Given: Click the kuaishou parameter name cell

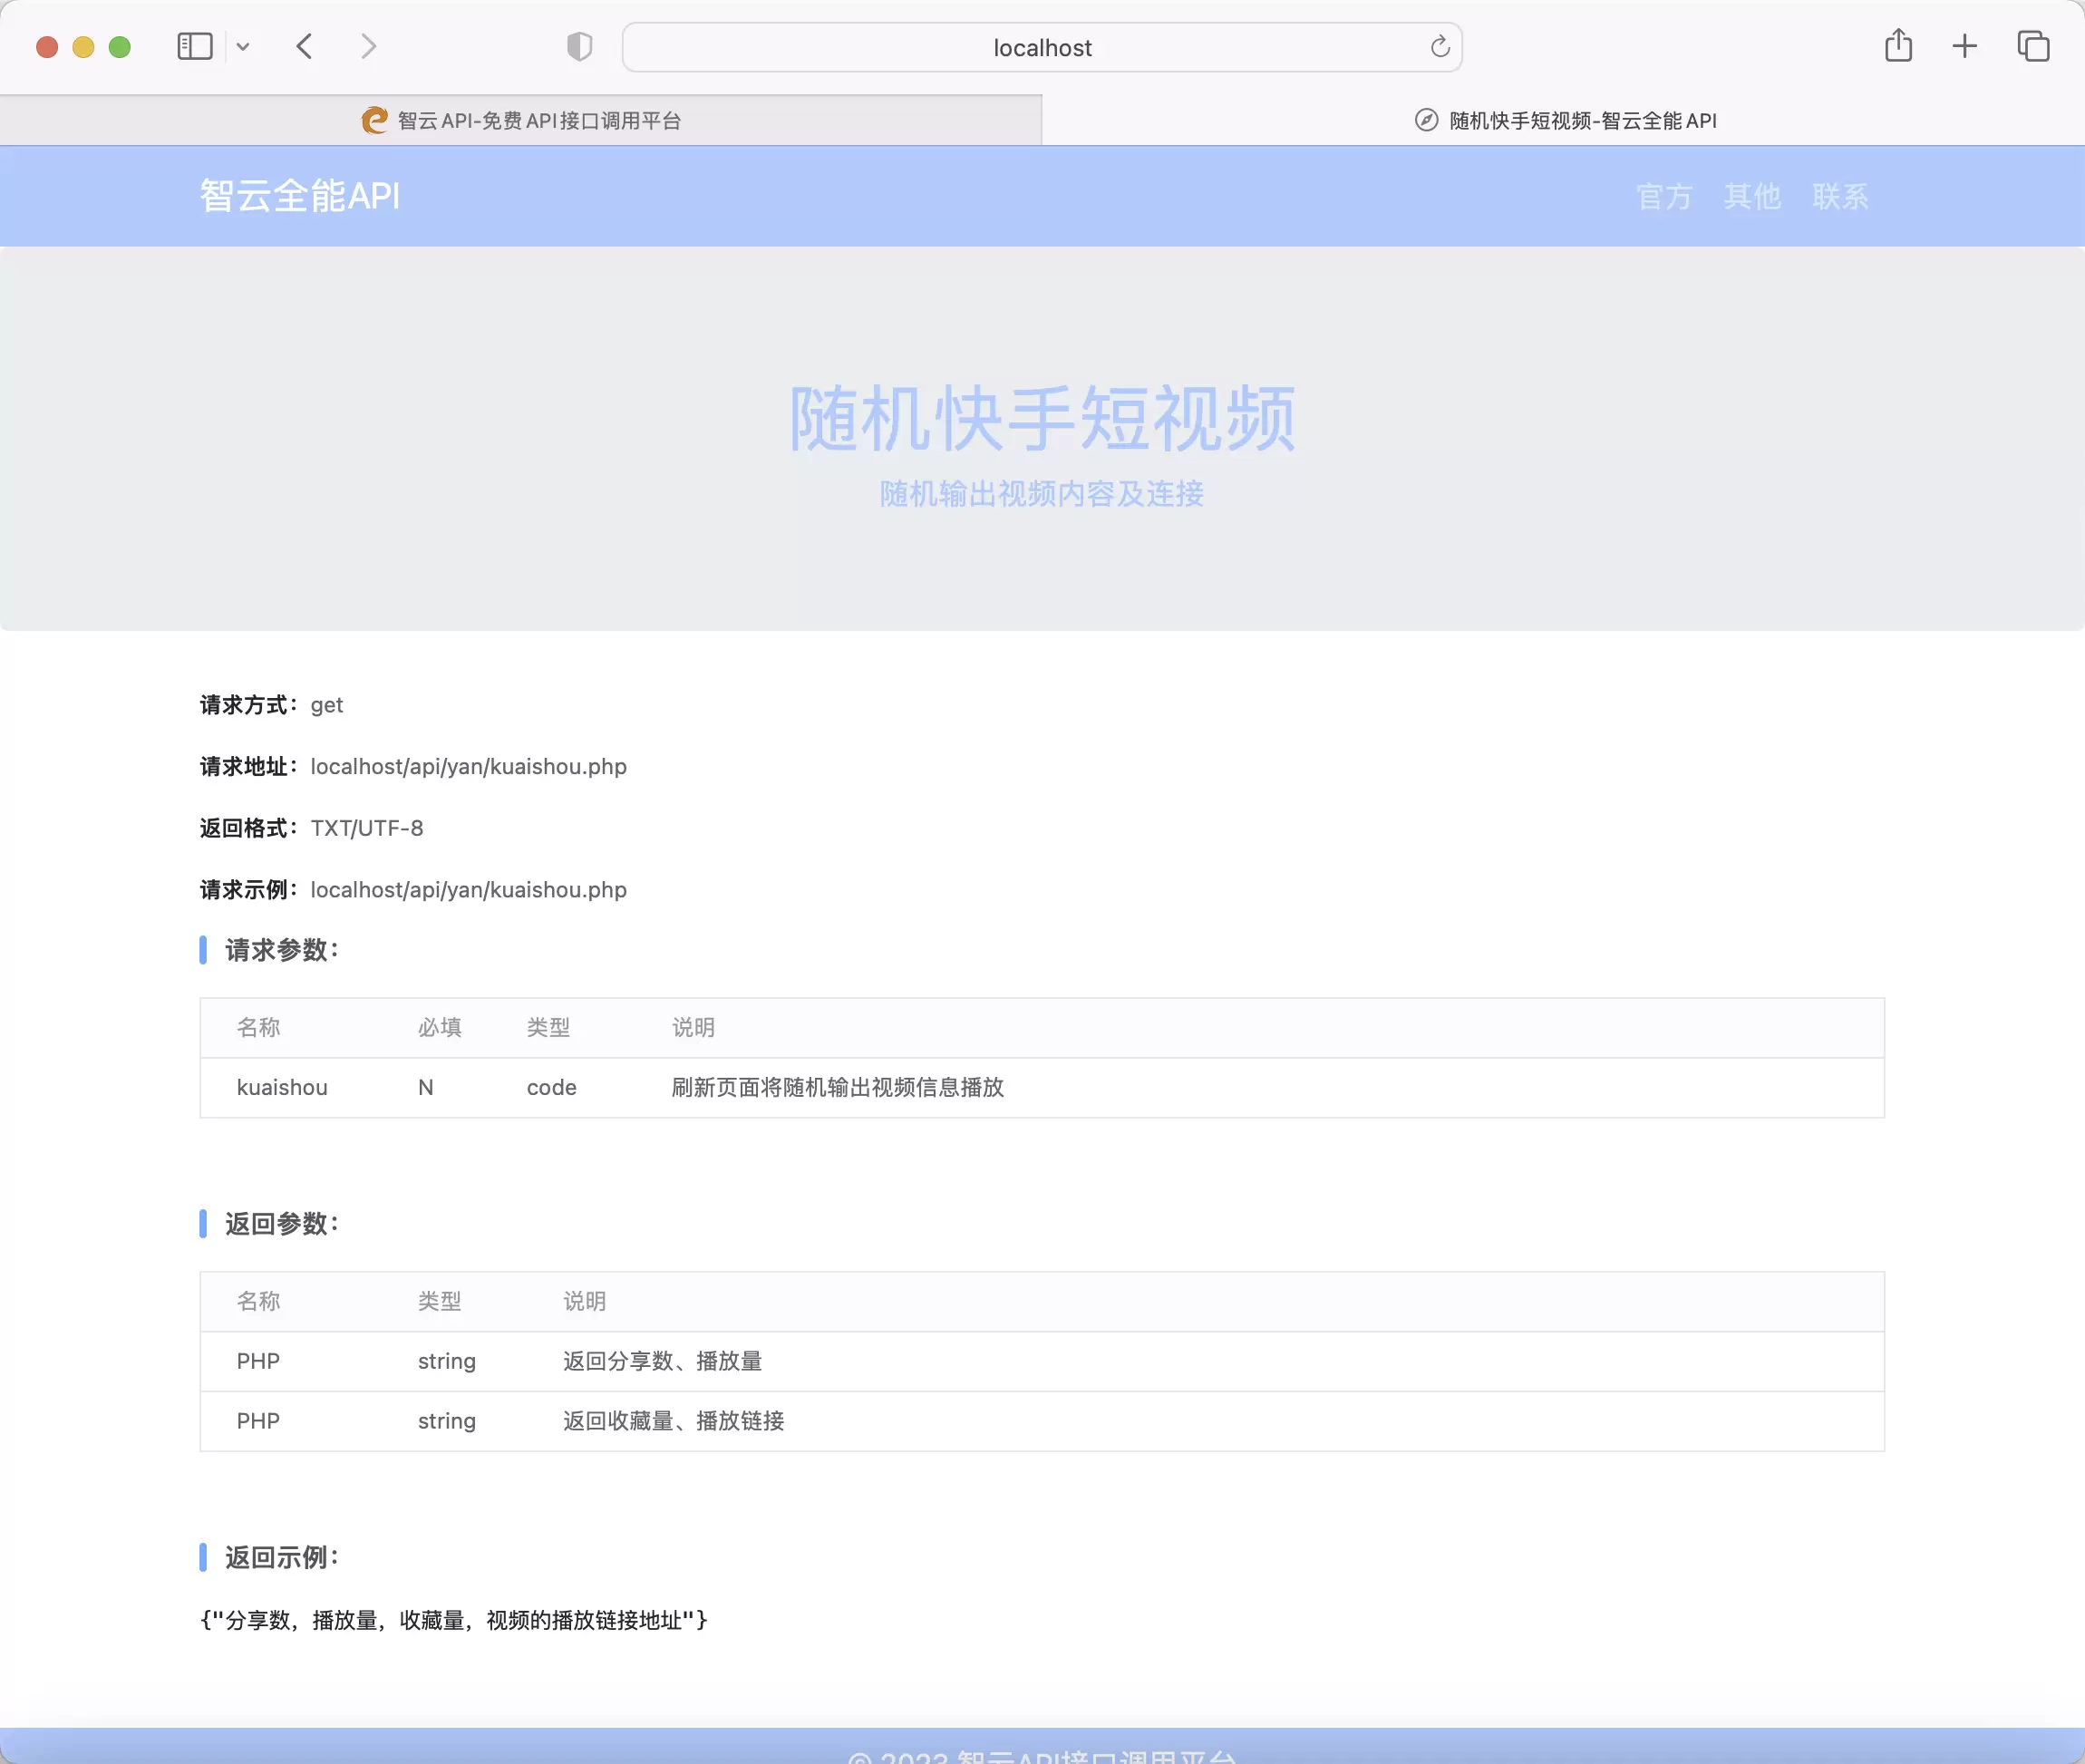Looking at the screenshot, I should [282, 1088].
